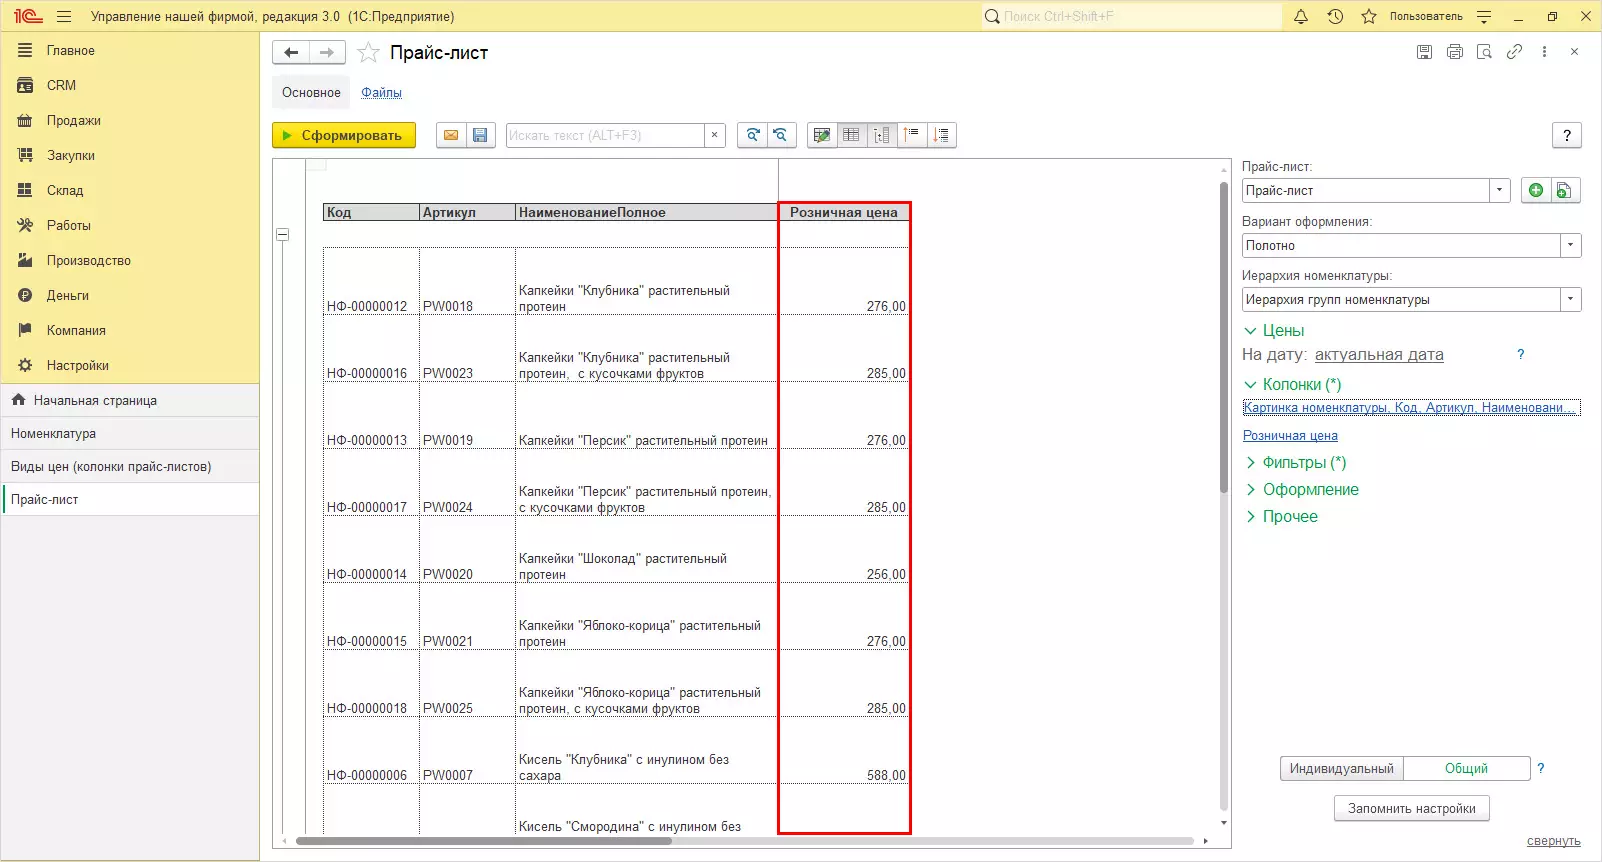Save the report using the top-right diskette icon
Screen dimensions: 1602x862
1425,52
